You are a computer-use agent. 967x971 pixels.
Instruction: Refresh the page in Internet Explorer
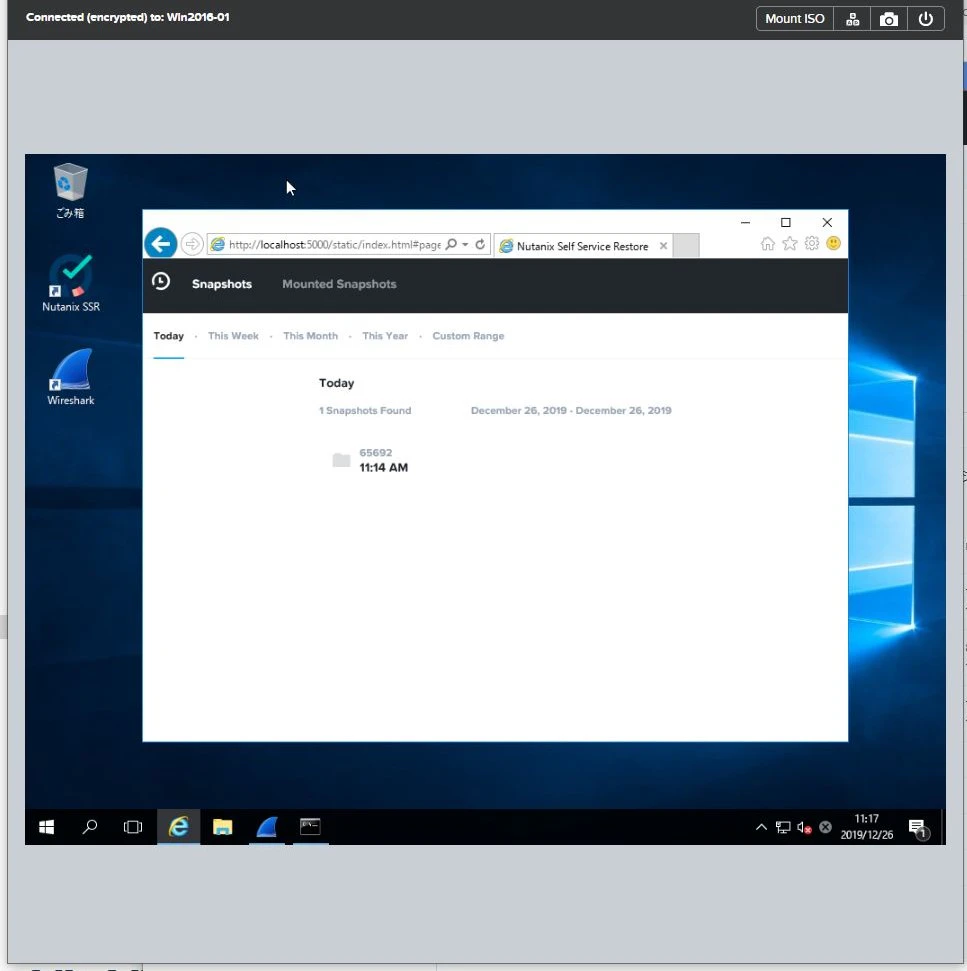pos(480,244)
